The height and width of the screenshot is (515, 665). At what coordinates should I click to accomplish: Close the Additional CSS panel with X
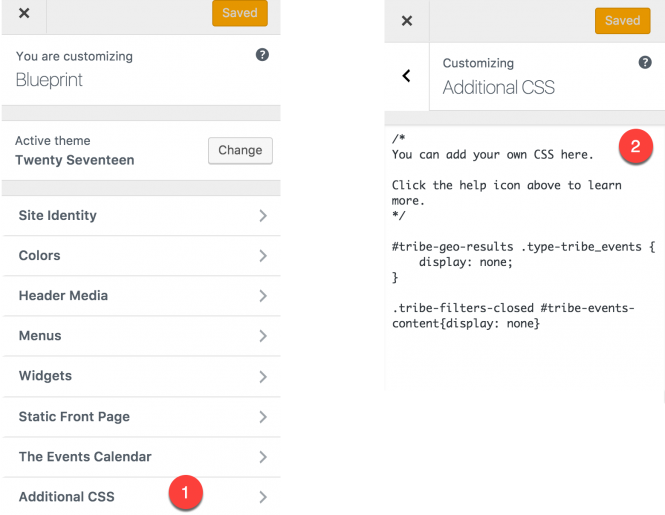407,21
